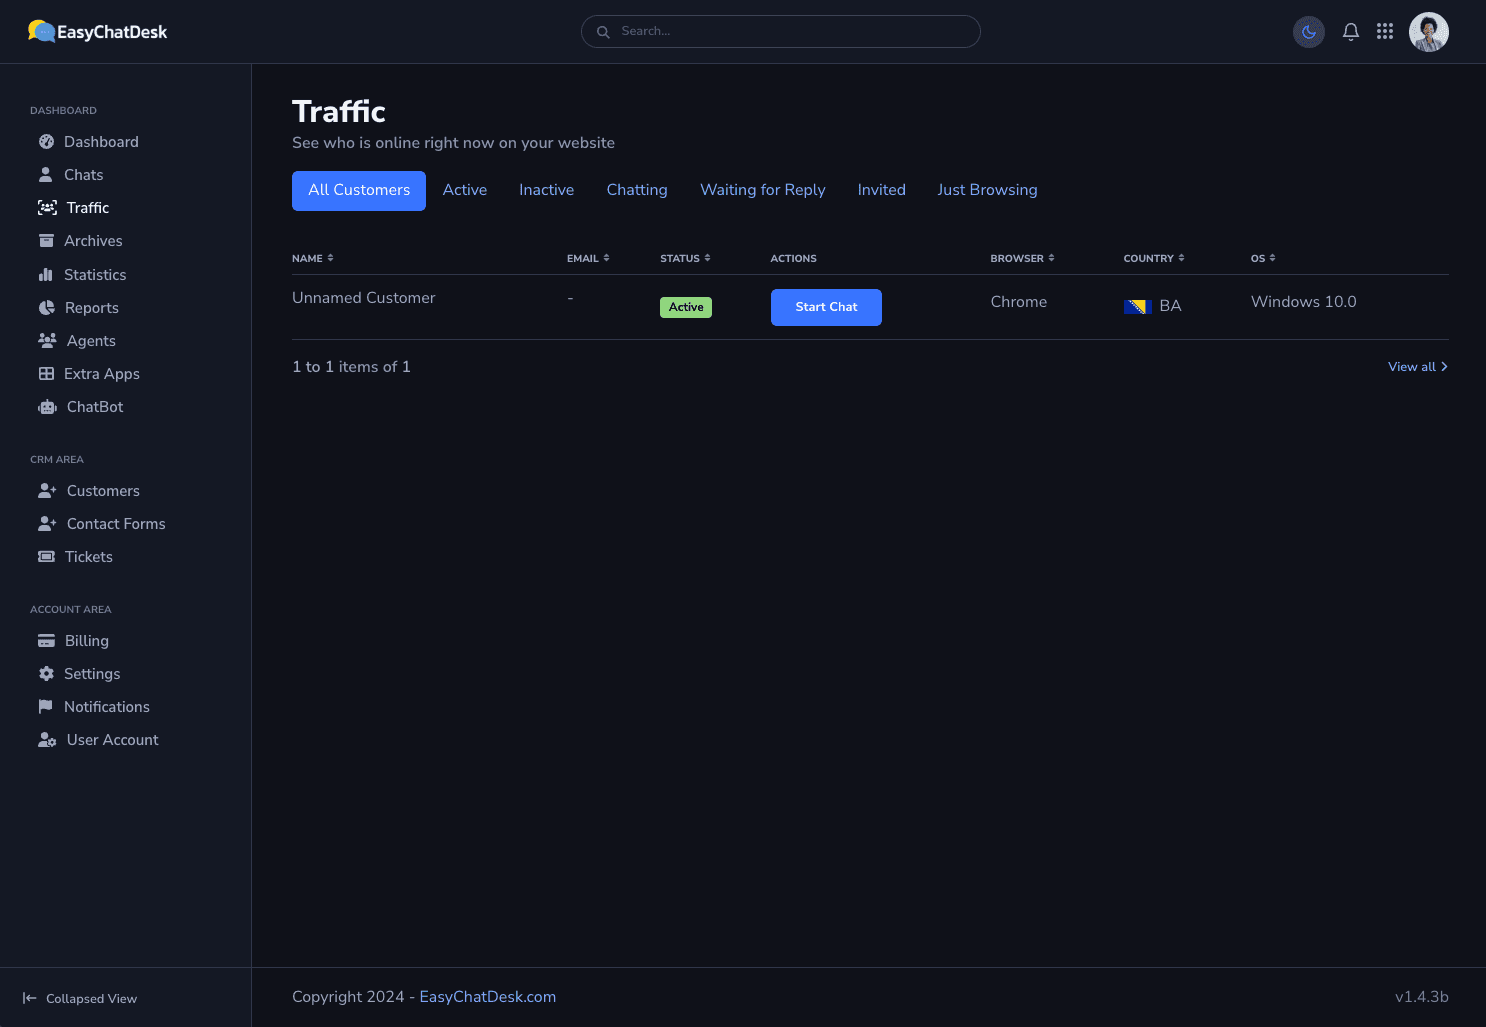Click the Notifications flag icon
1486x1027 pixels.
[x=46, y=707]
